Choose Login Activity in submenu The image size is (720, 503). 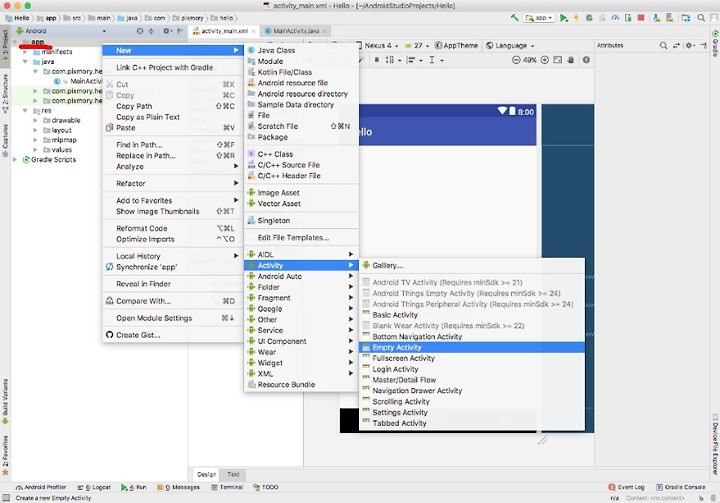pyautogui.click(x=472, y=369)
